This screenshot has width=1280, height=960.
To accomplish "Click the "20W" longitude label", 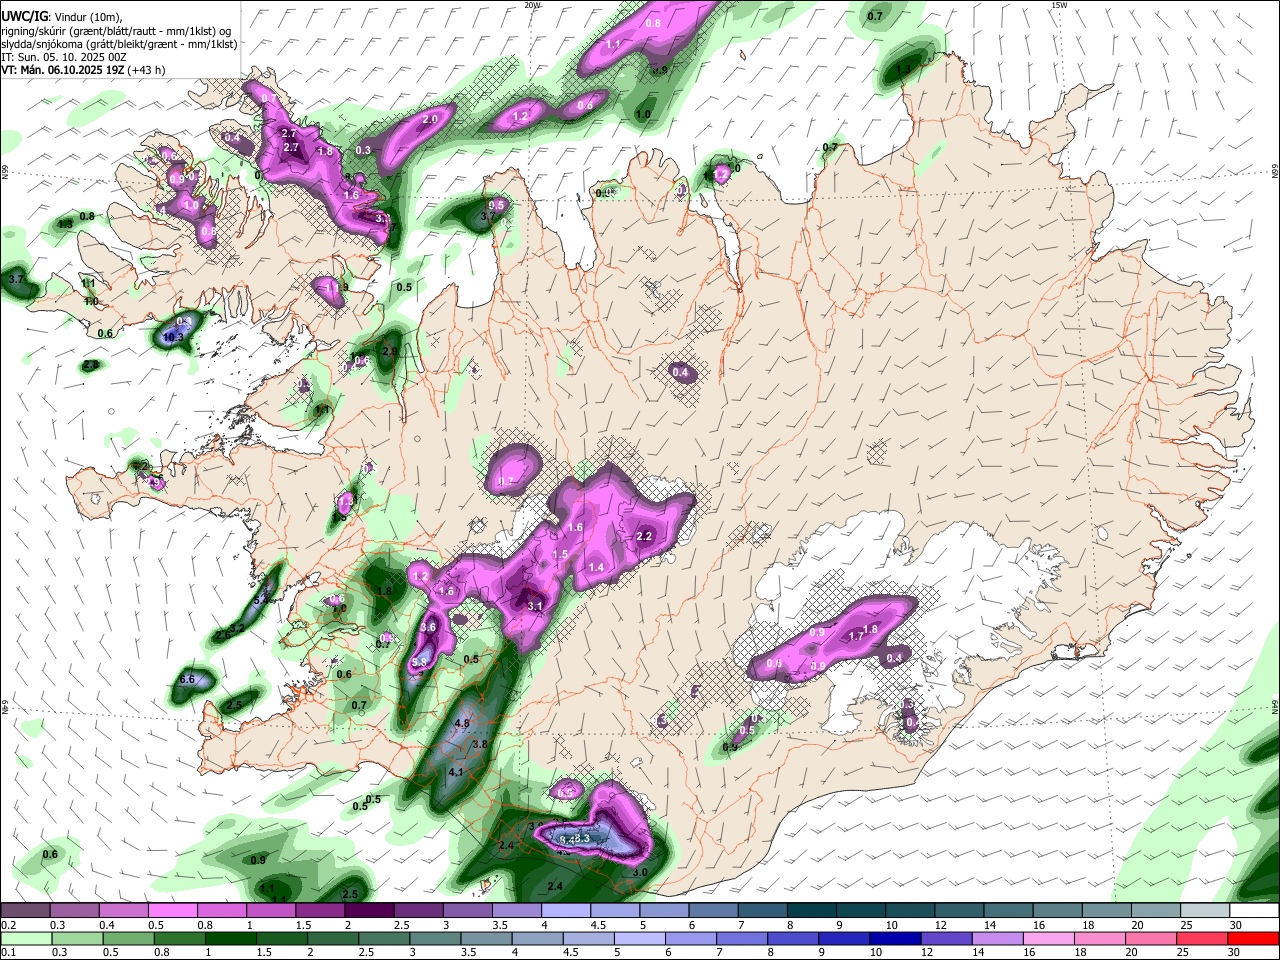I will 532,5.
